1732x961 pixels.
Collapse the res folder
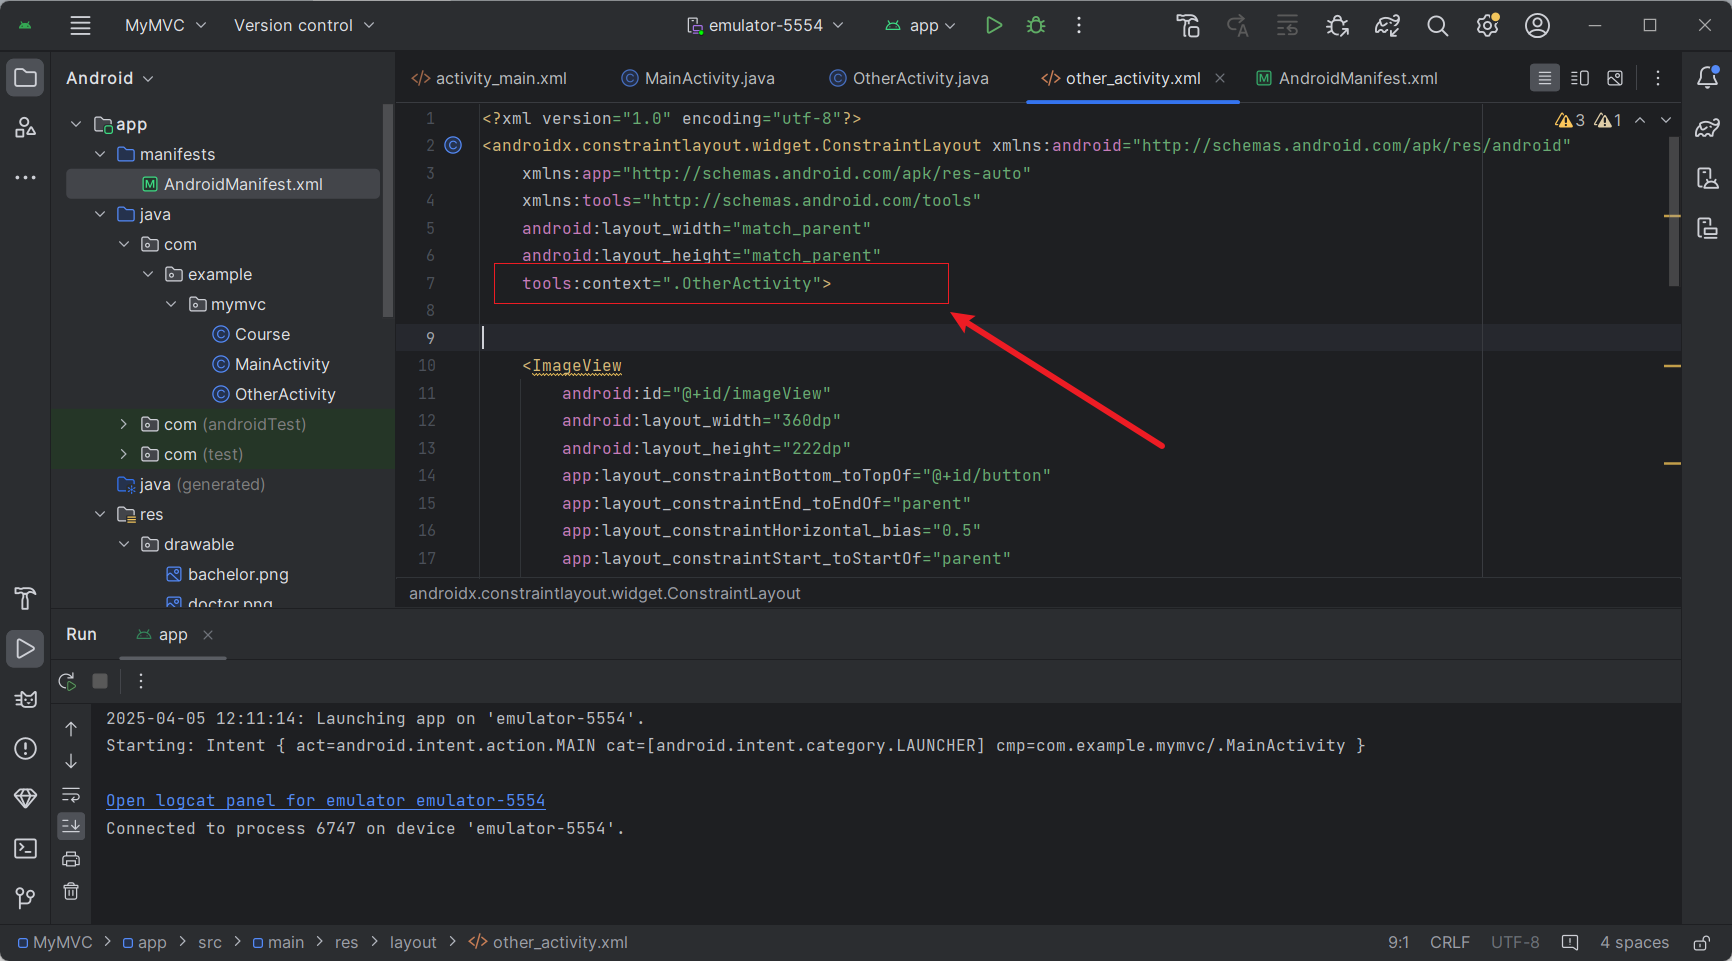100,514
